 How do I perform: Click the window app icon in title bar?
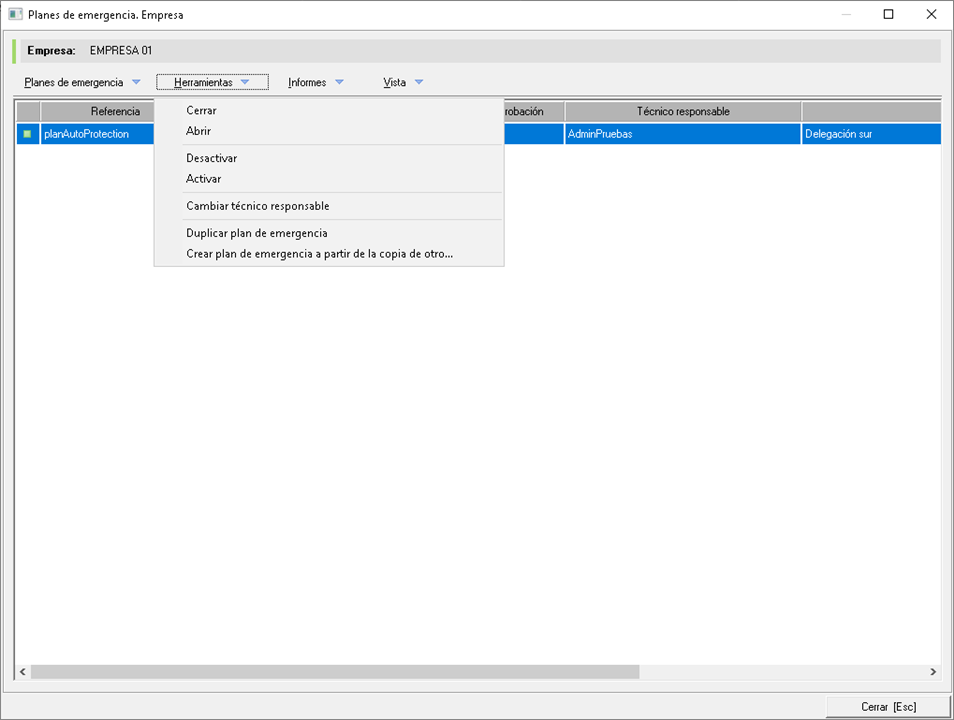pyautogui.click(x=15, y=15)
